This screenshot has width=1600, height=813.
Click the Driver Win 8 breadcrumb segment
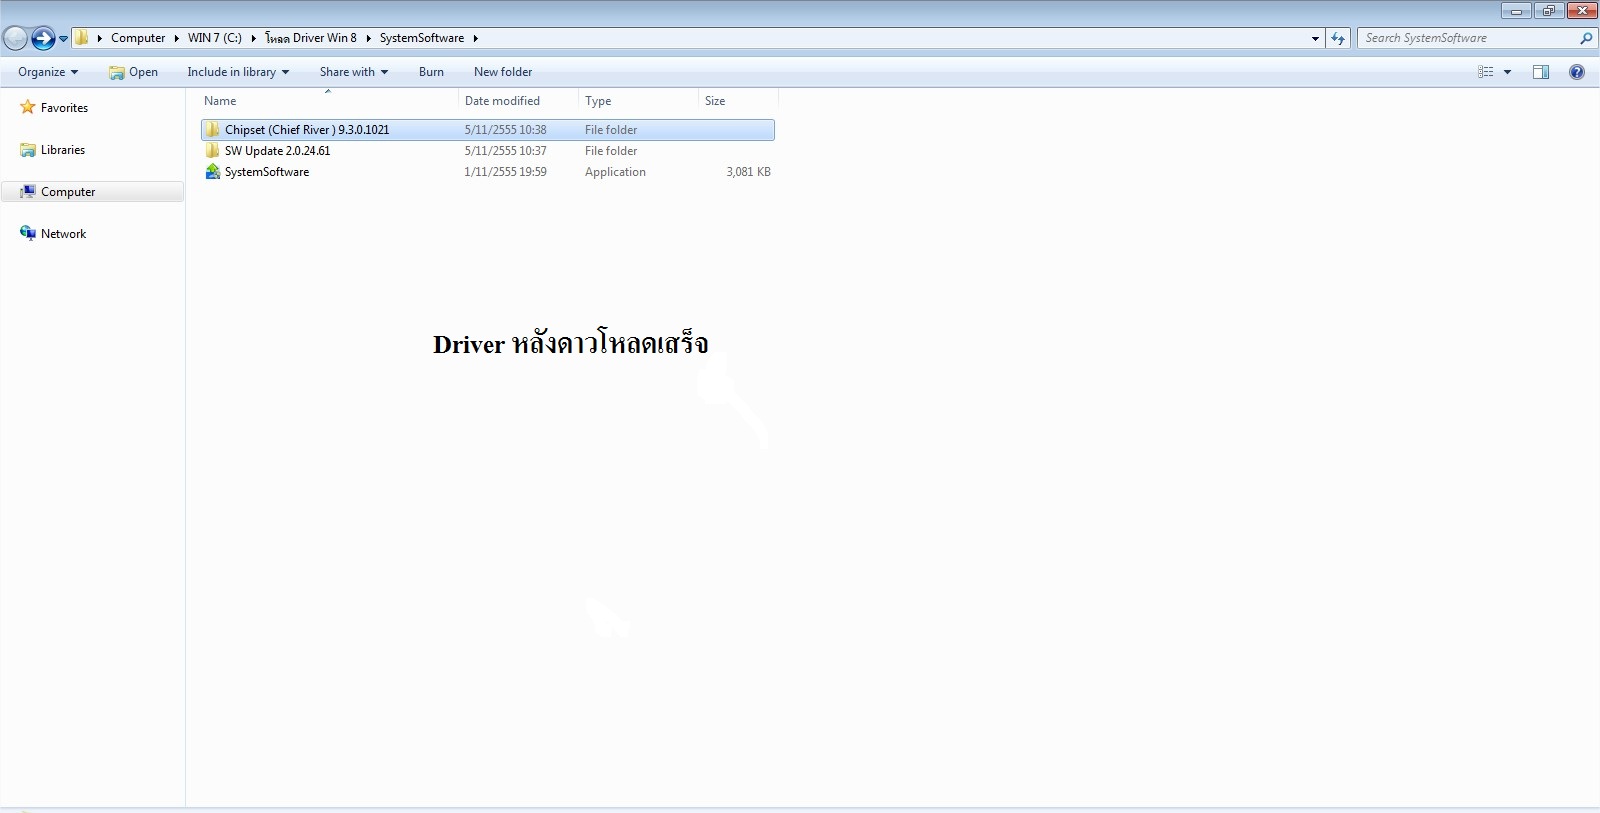311,38
